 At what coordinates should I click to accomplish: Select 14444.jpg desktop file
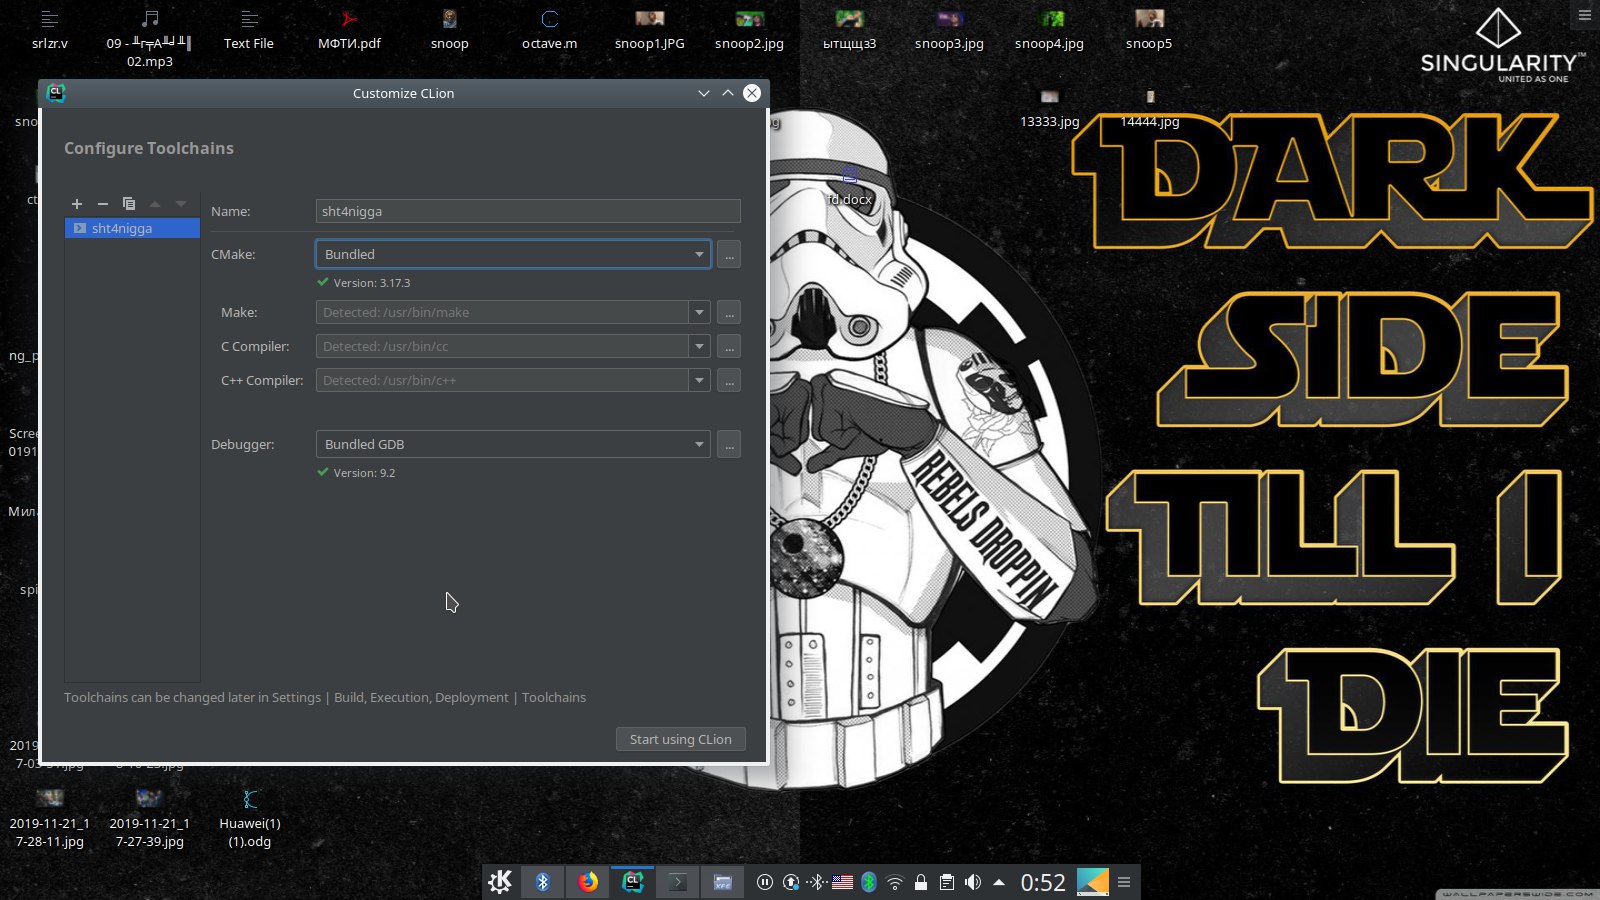(x=1150, y=109)
